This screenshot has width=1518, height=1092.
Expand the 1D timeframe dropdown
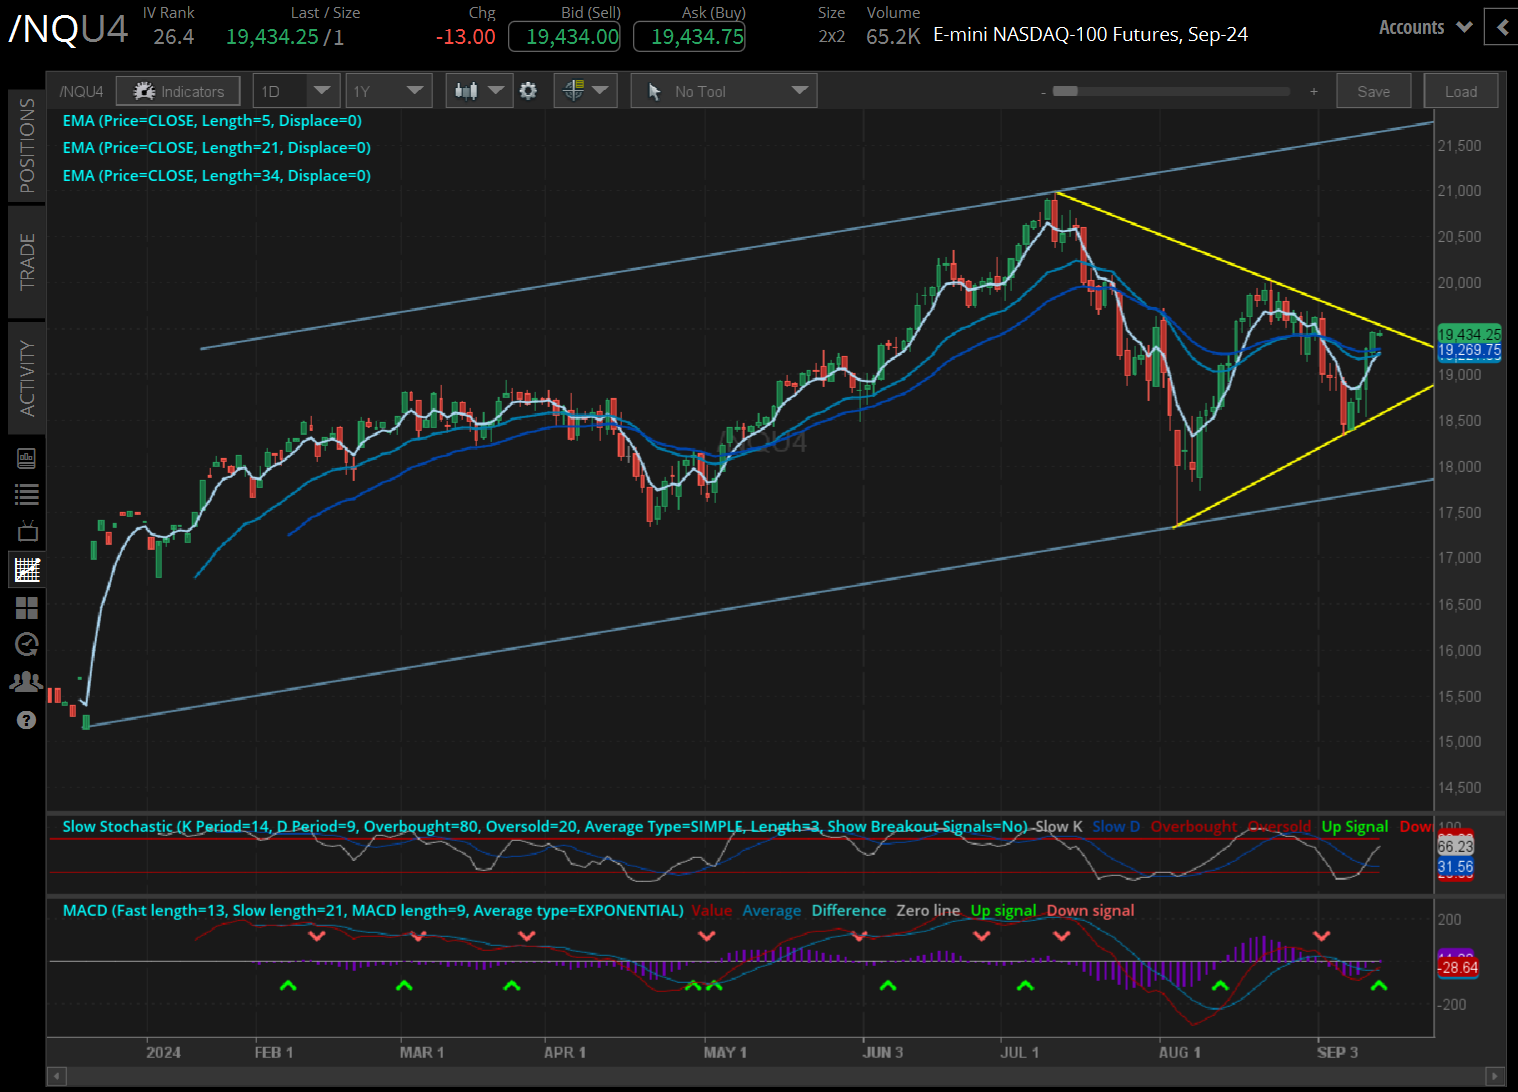pos(296,90)
